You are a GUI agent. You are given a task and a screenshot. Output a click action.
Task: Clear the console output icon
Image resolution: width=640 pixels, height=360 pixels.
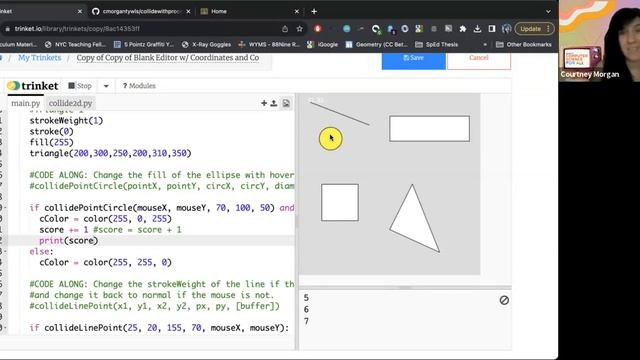(504, 300)
